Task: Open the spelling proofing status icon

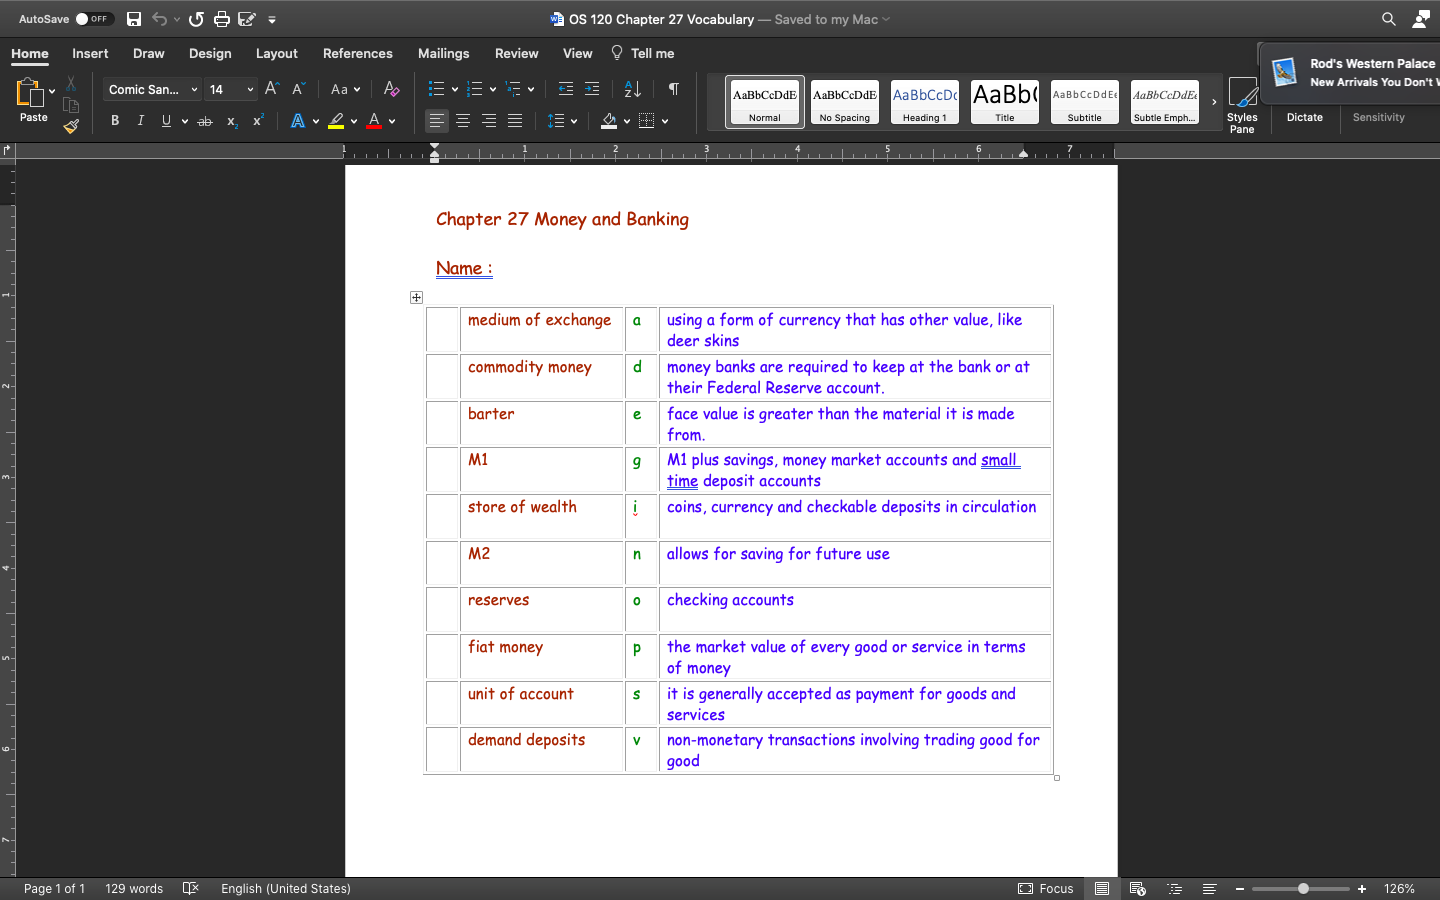Action: point(191,888)
